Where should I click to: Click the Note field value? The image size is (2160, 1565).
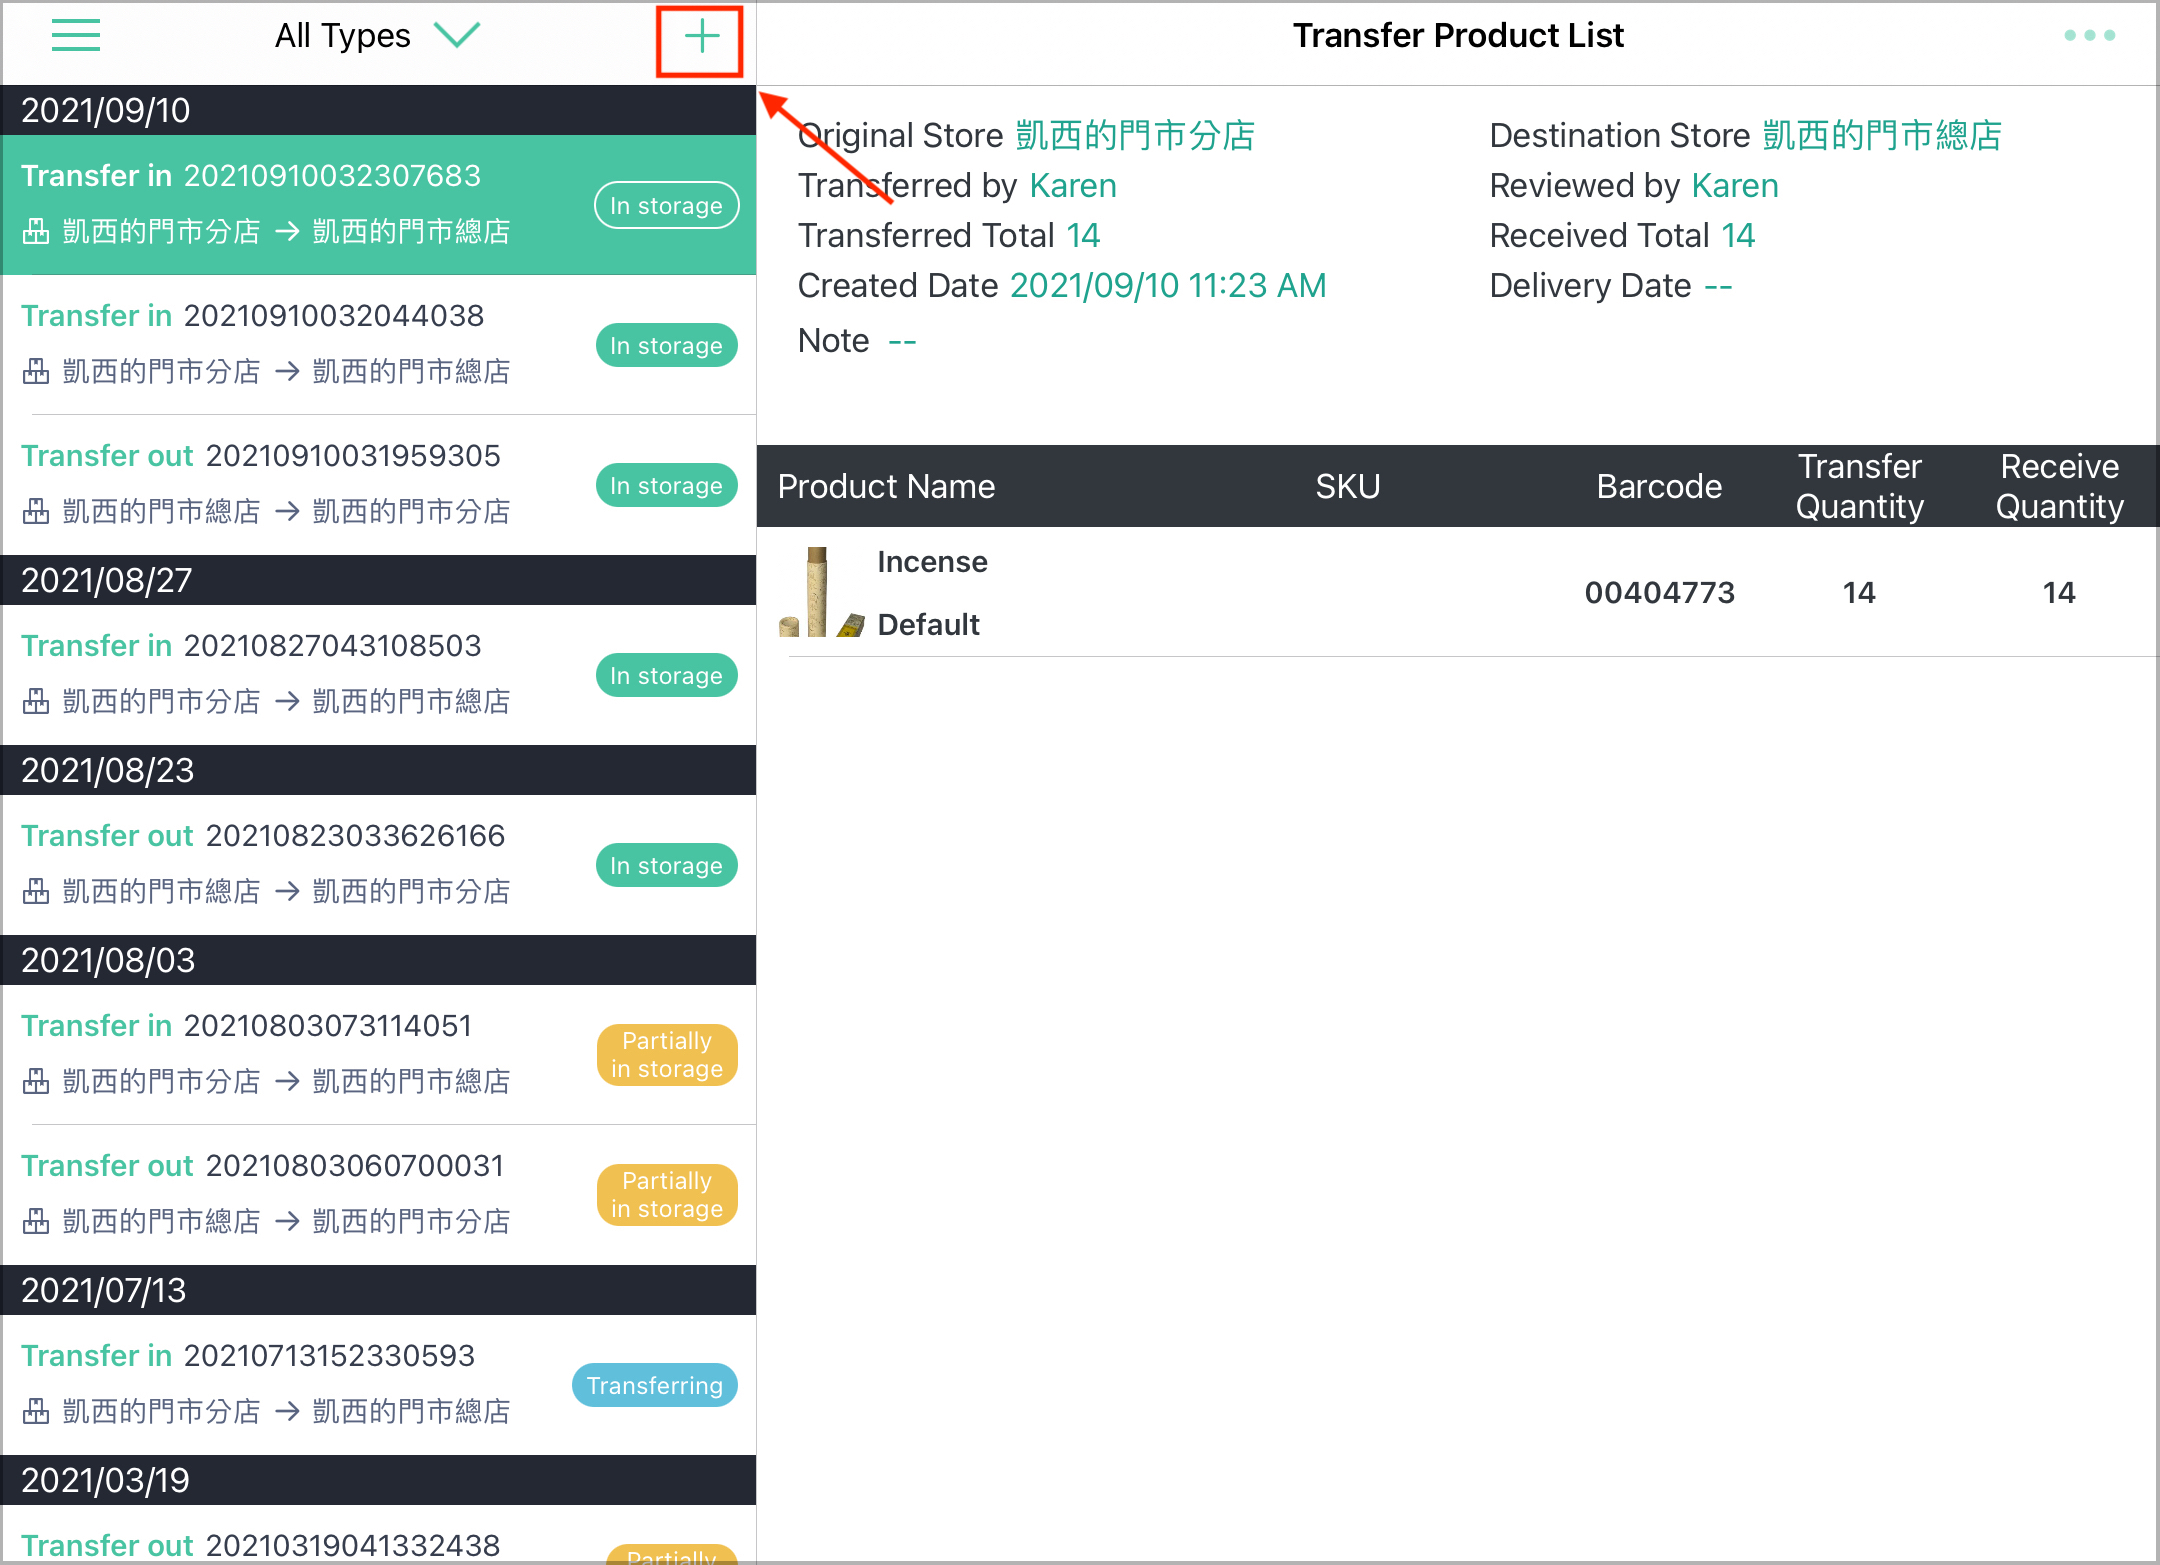point(902,341)
